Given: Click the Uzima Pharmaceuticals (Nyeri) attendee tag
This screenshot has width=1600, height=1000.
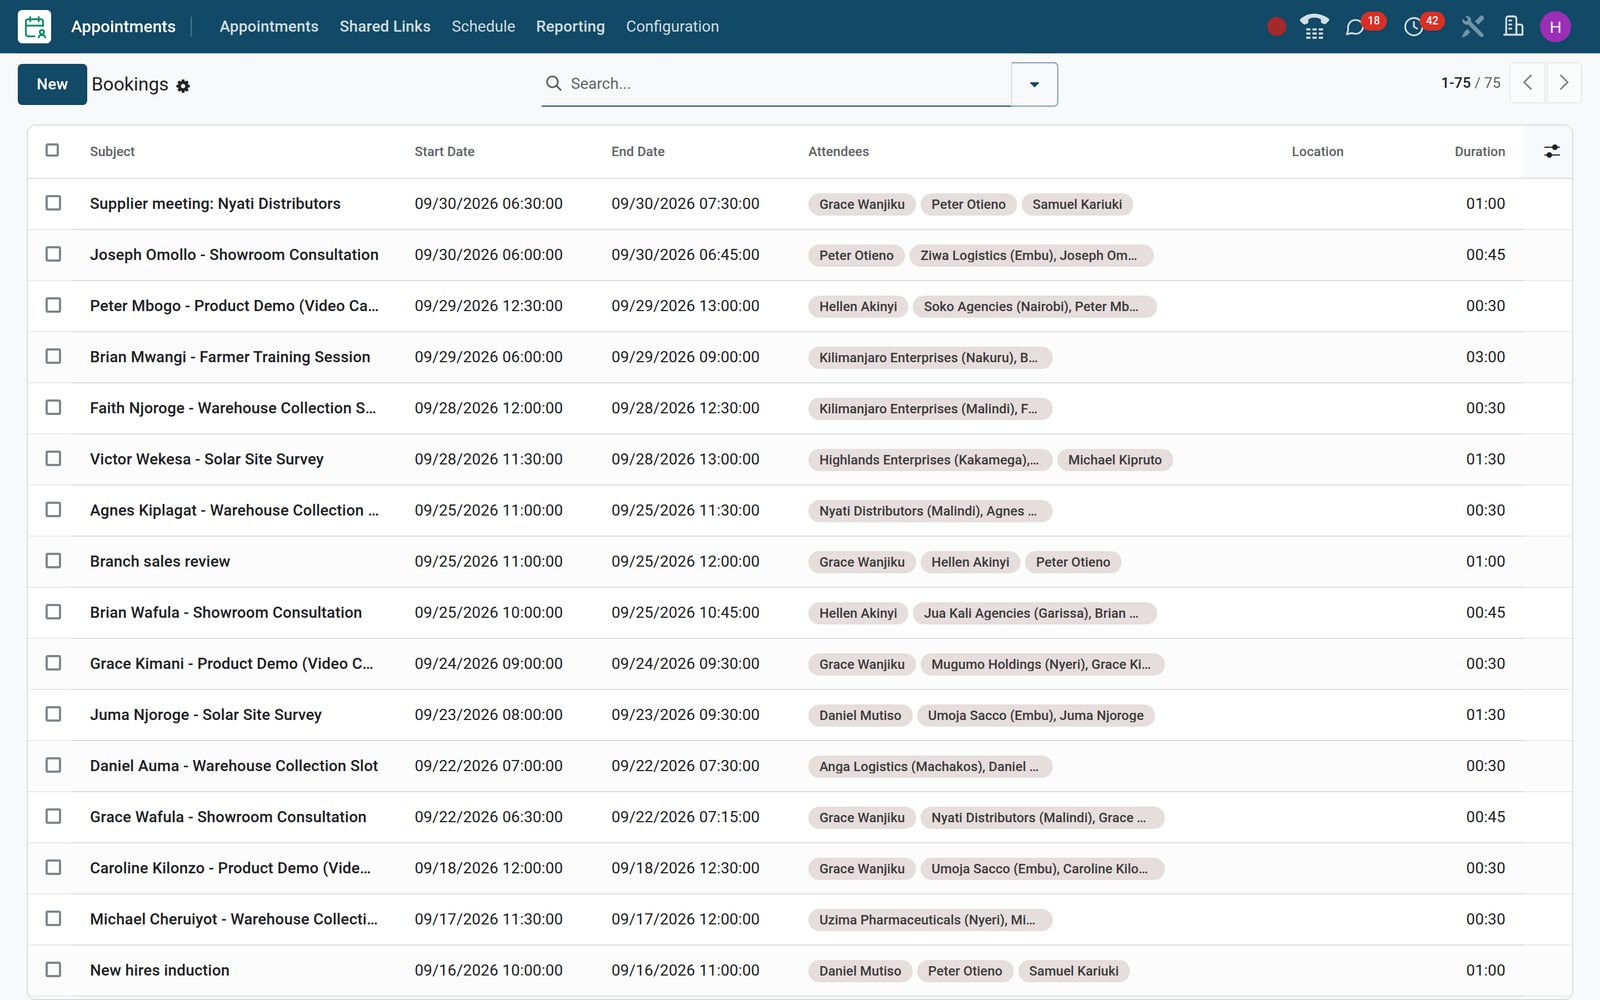Looking at the screenshot, I should point(929,920).
